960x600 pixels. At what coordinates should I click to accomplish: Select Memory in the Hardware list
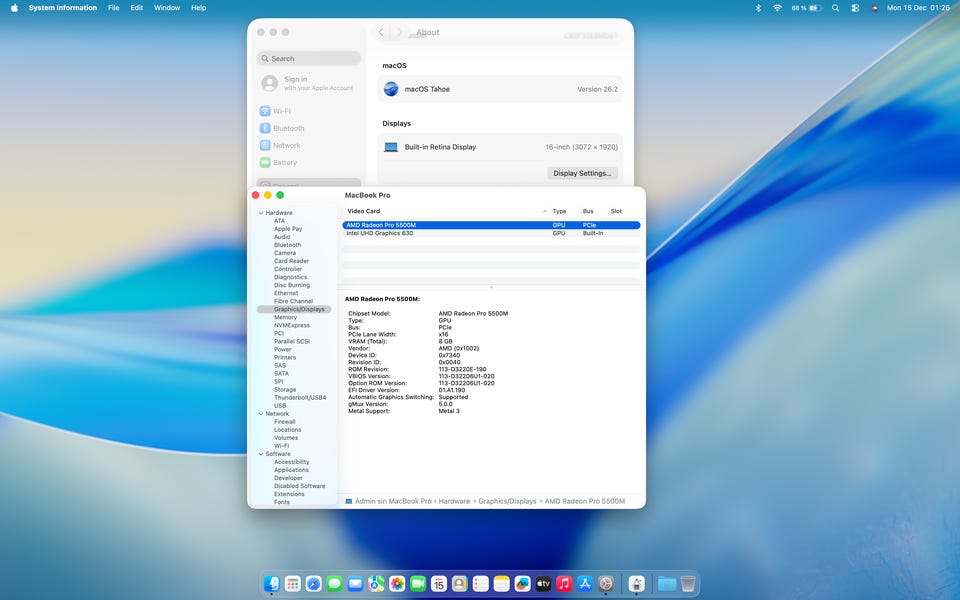click(x=285, y=317)
